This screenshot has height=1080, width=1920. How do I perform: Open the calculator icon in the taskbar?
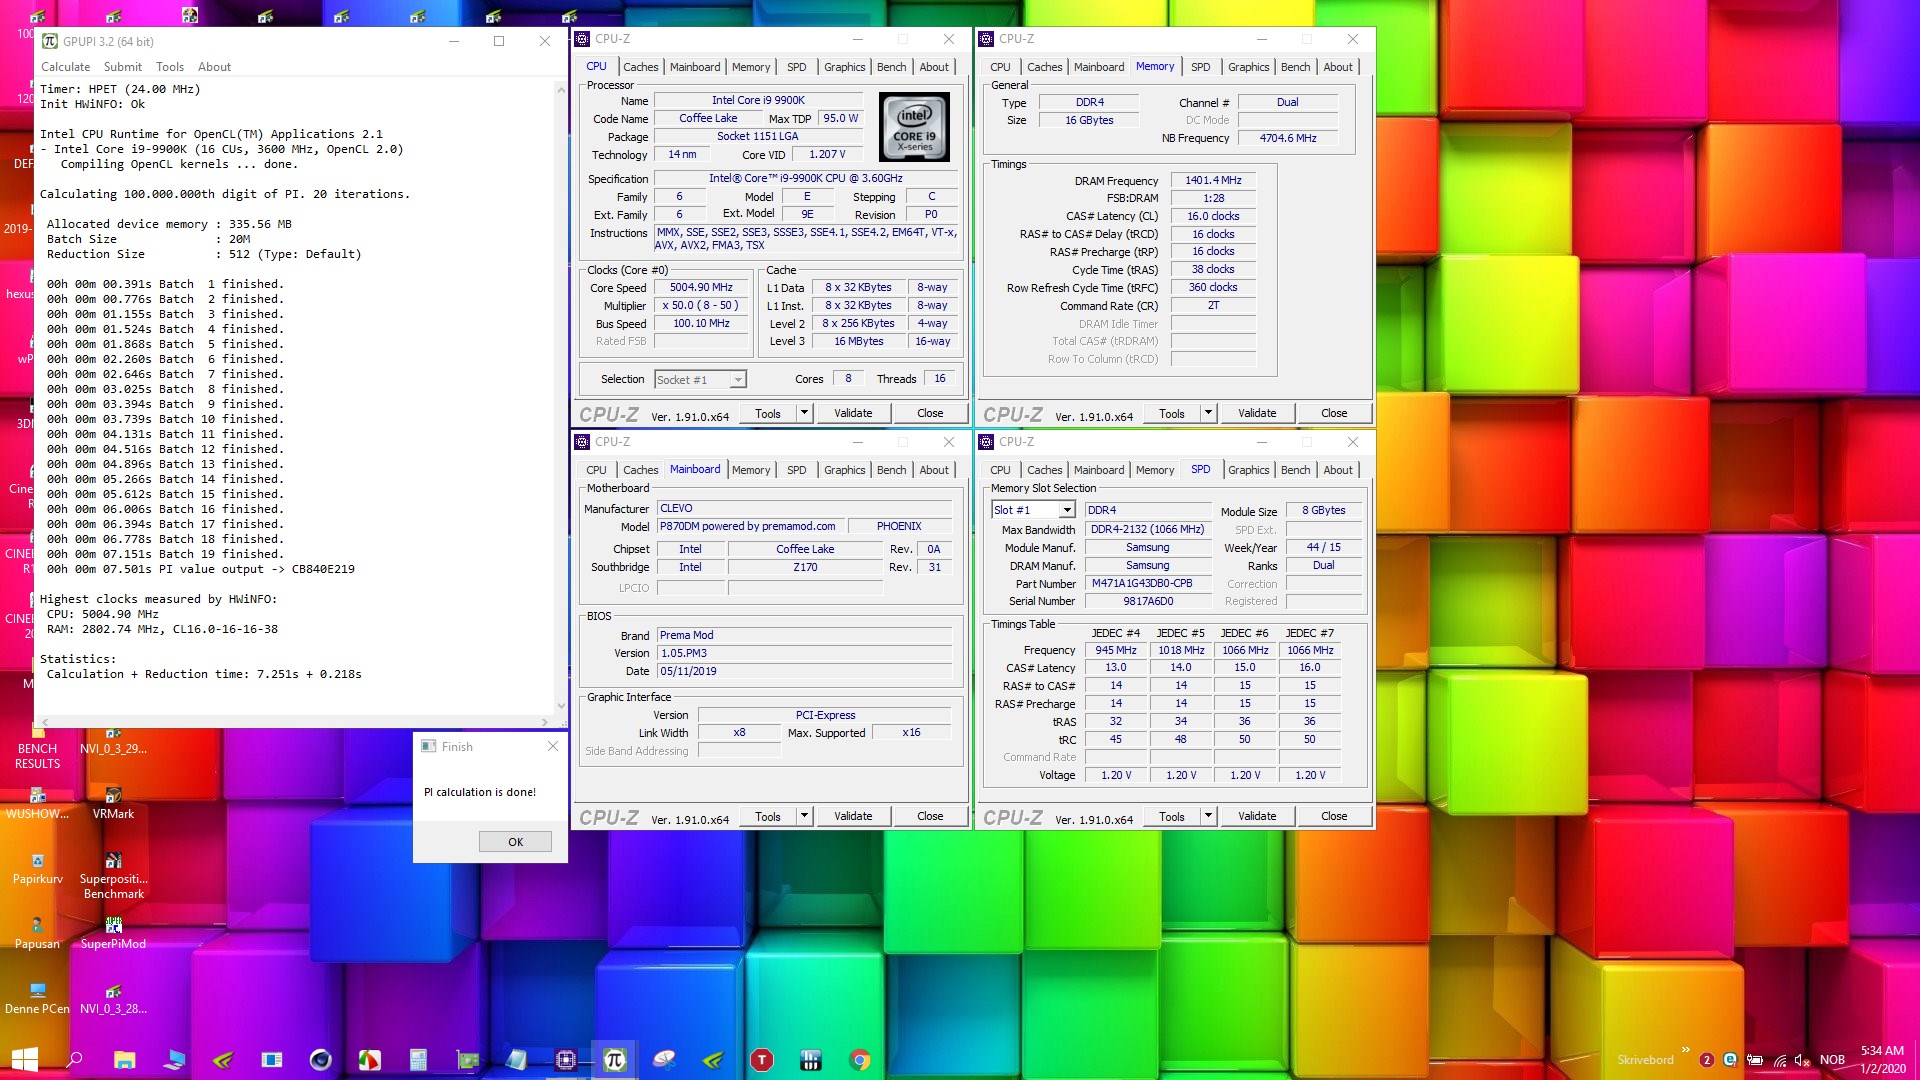pyautogui.click(x=419, y=1060)
